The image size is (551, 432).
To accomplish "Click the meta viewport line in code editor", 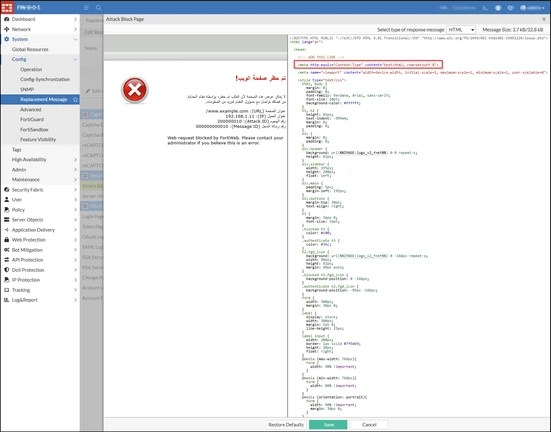I will (x=423, y=72).
